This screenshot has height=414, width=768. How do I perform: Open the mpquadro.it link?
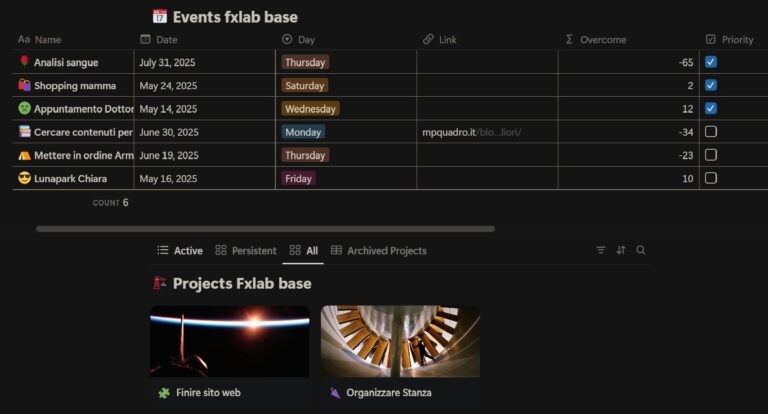472,132
